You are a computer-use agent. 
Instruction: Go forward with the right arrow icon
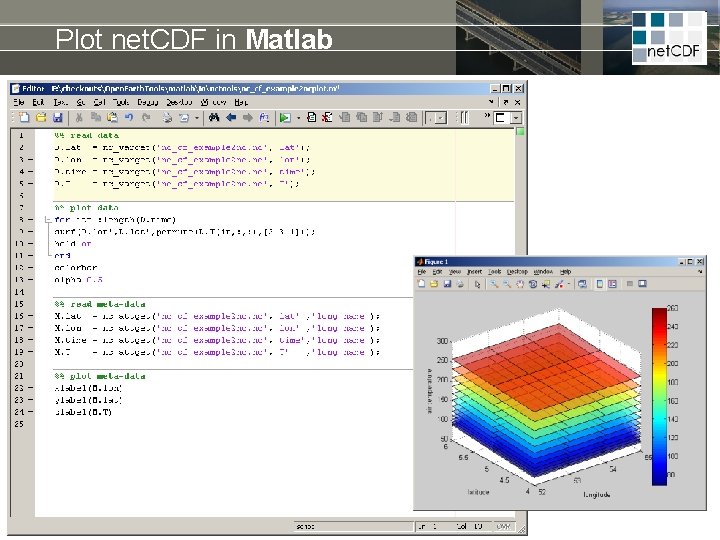tap(248, 118)
